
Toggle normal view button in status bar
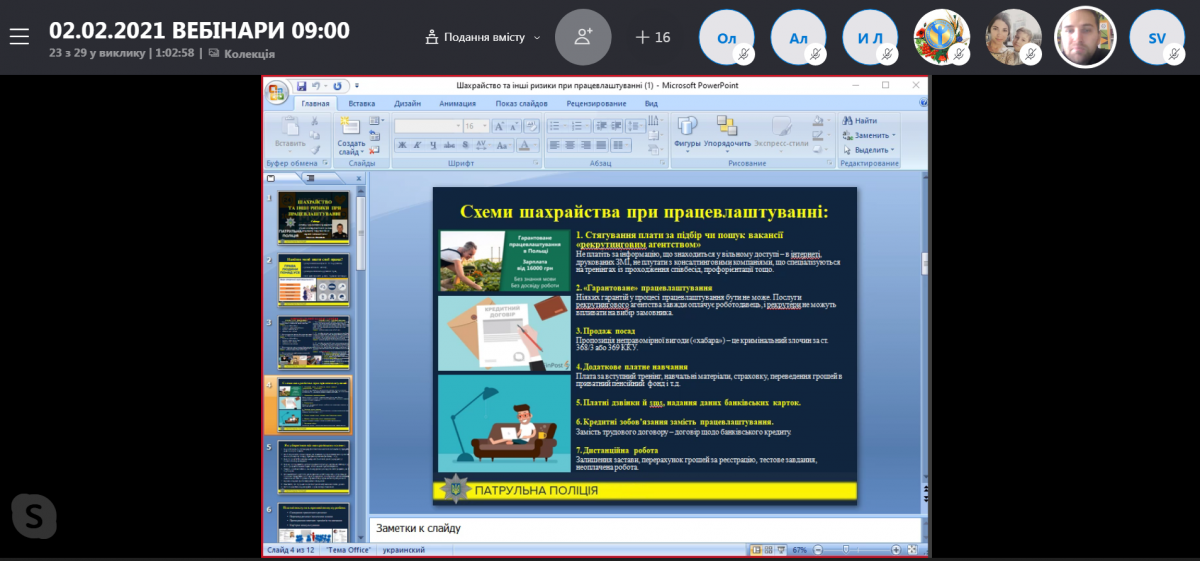[756, 550]
